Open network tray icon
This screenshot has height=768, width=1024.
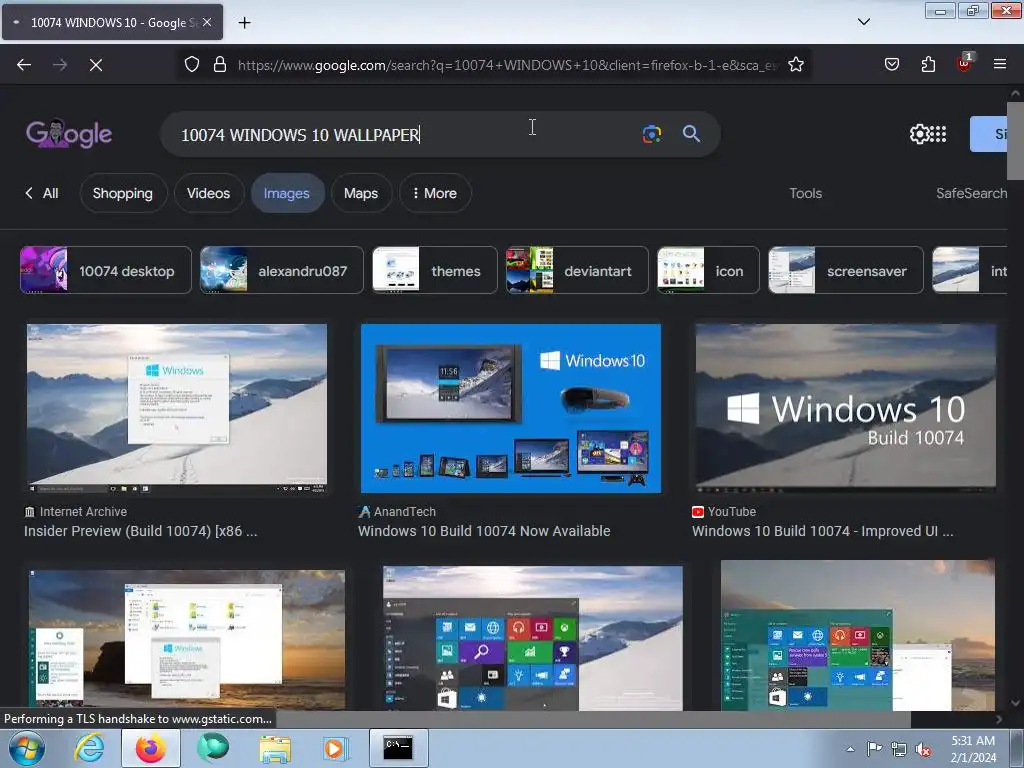[899, 749]
